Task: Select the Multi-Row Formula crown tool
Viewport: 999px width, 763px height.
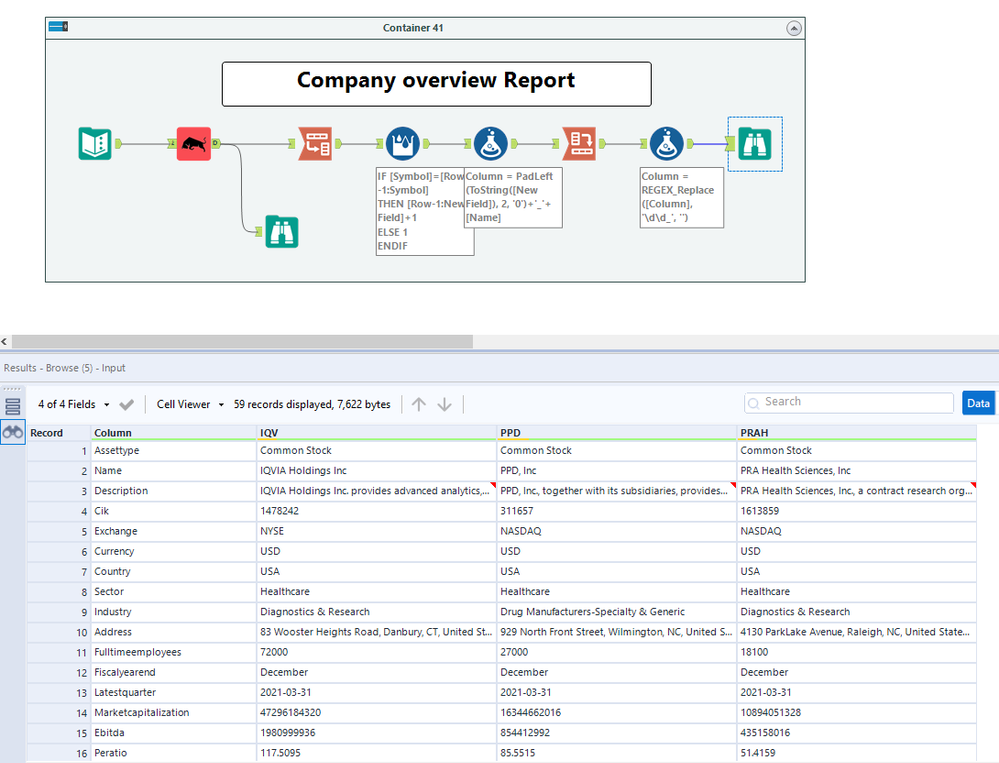Action: coord(404,144)
